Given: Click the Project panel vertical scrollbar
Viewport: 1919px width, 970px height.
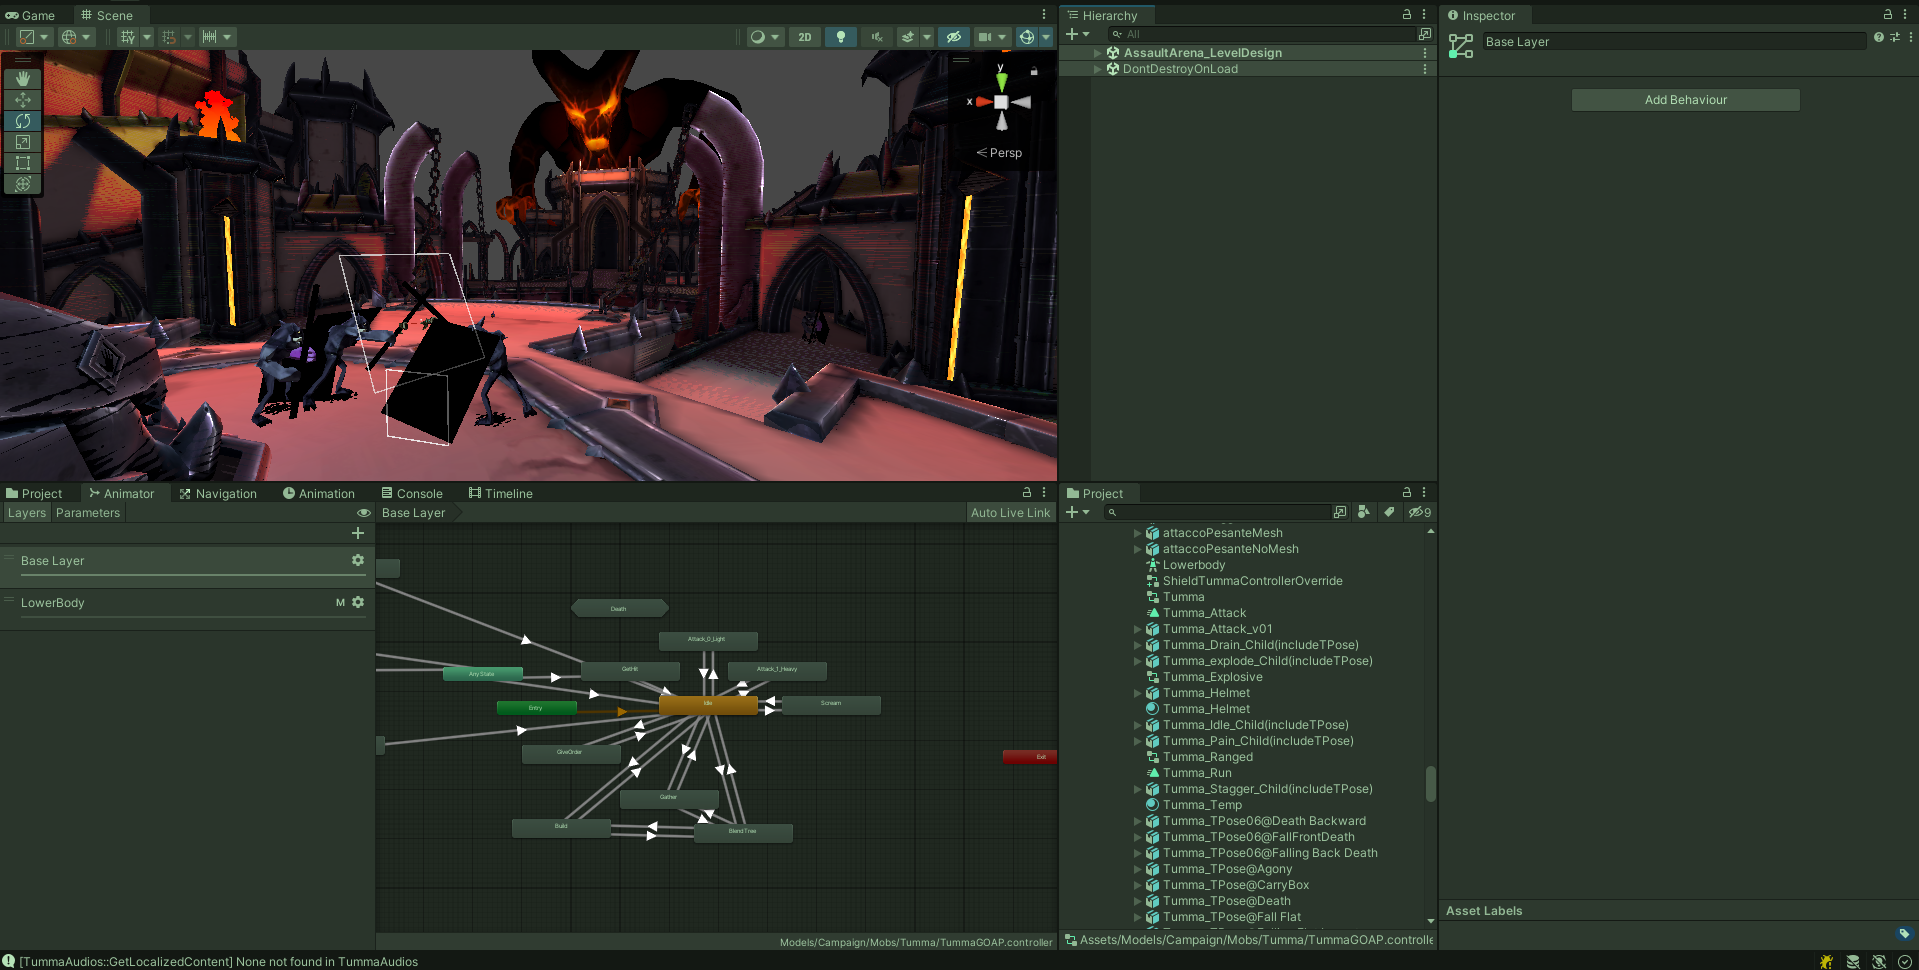Looking at the screenshot, I should point(1431,784).
